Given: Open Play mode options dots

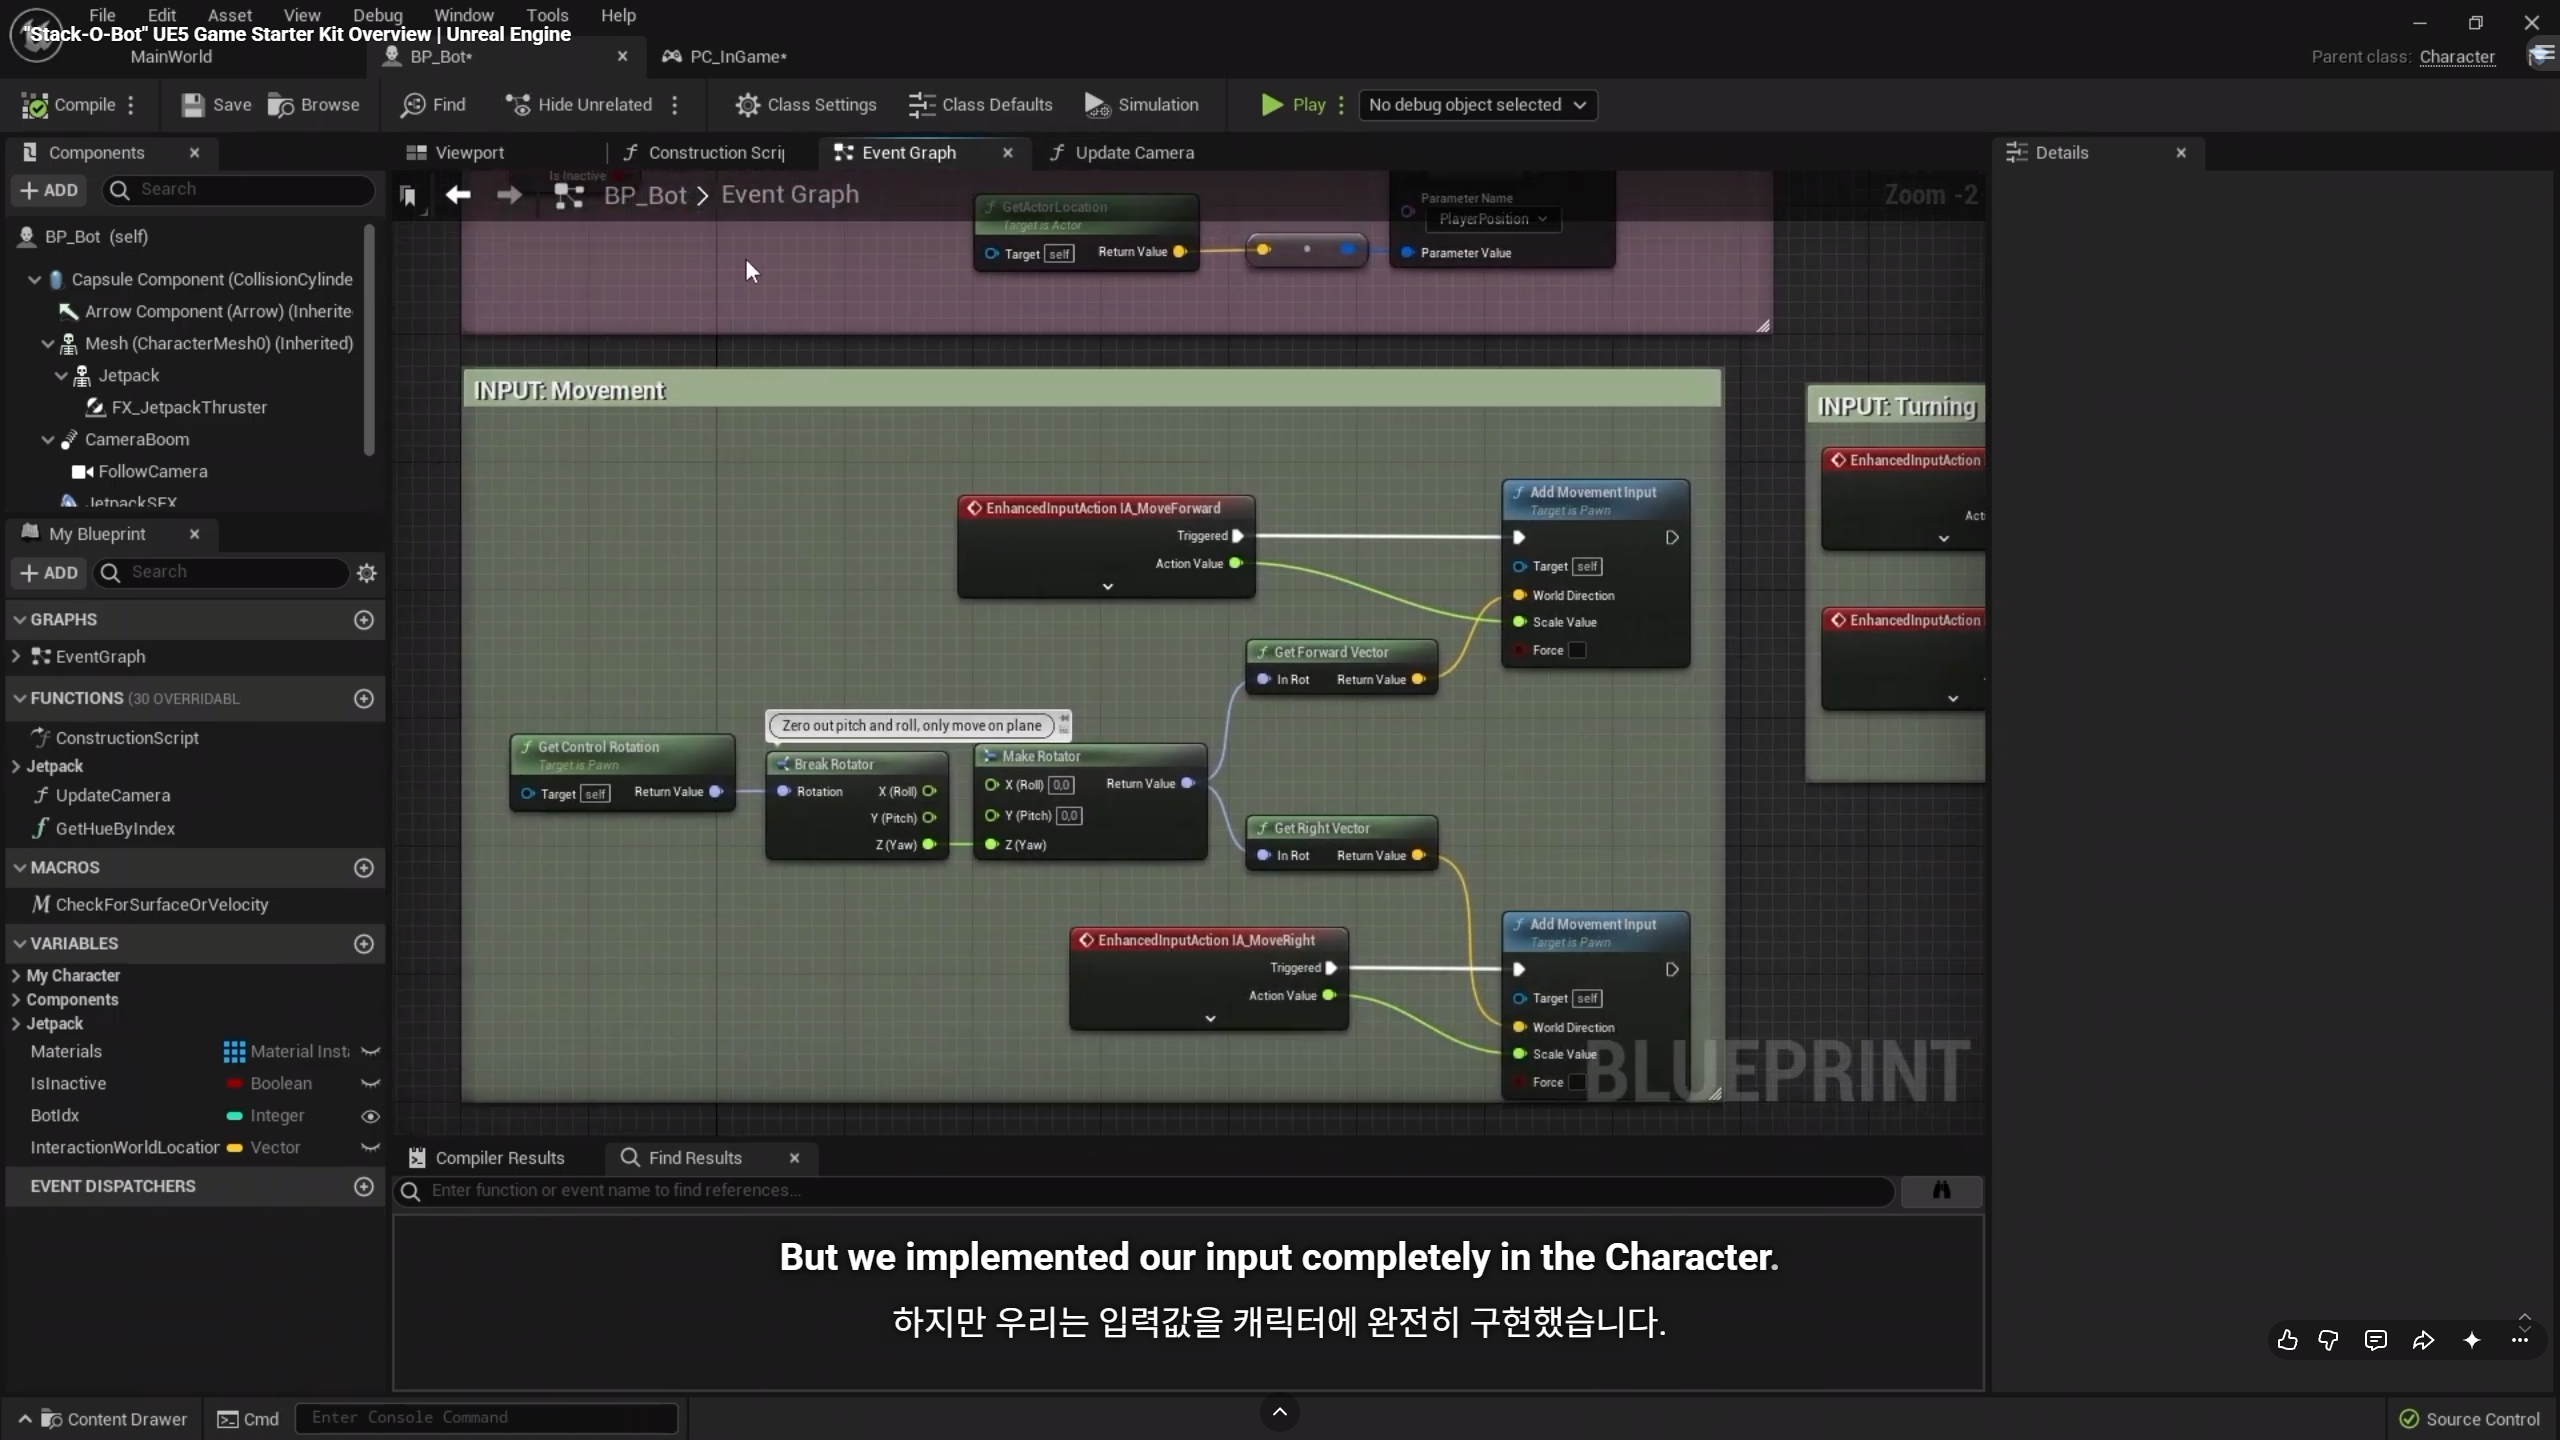Looking at the screenshot, I should pyautogui.click(x=1341, y=105).
